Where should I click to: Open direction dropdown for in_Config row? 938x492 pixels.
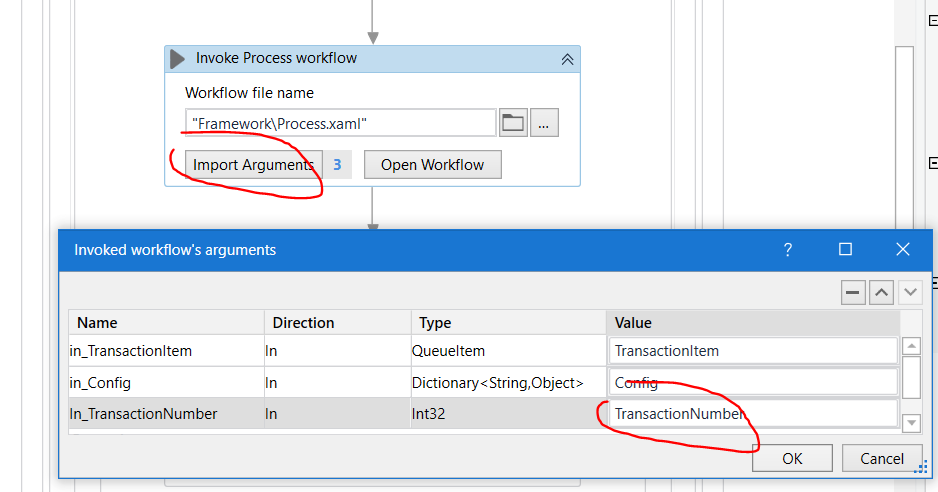coord(337,382)
